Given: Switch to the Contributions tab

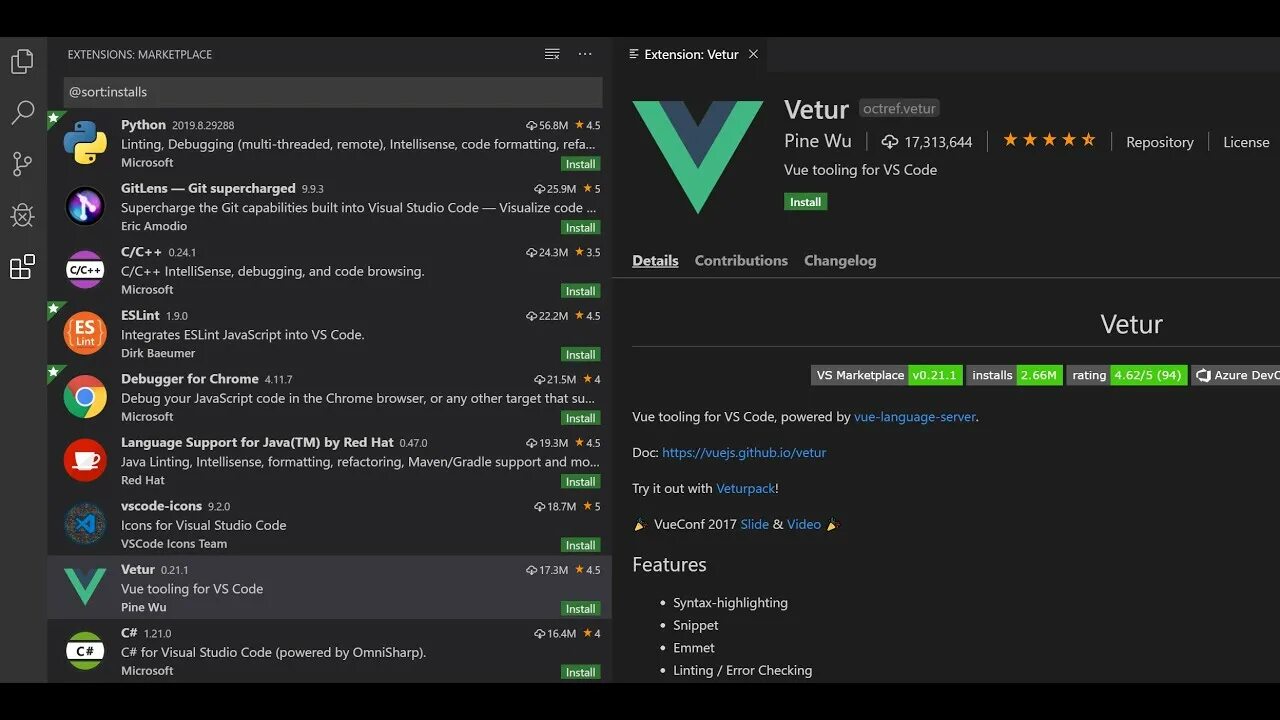Looking at the screenshot, I should [741, 260].
